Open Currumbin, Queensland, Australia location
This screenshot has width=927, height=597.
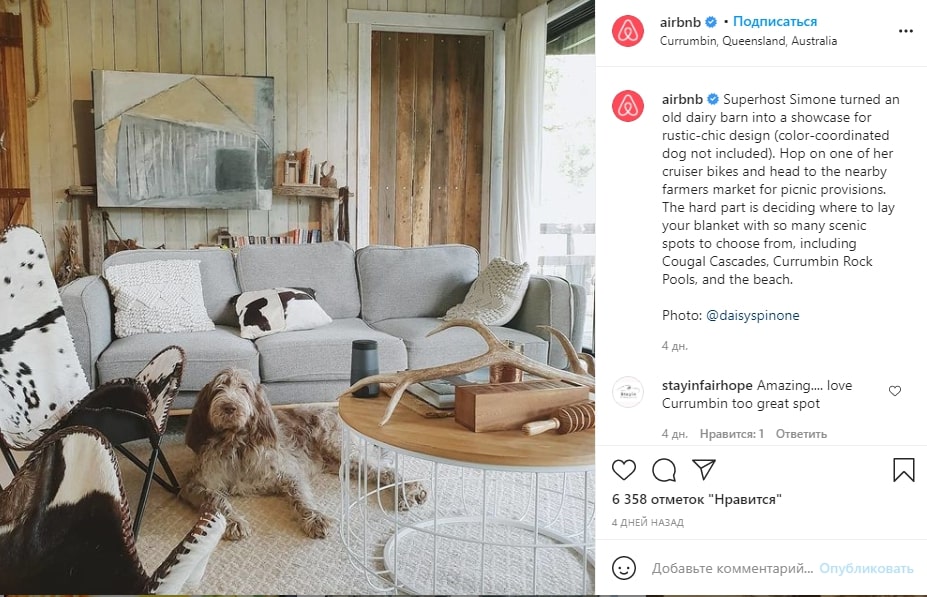pos(748,41)
